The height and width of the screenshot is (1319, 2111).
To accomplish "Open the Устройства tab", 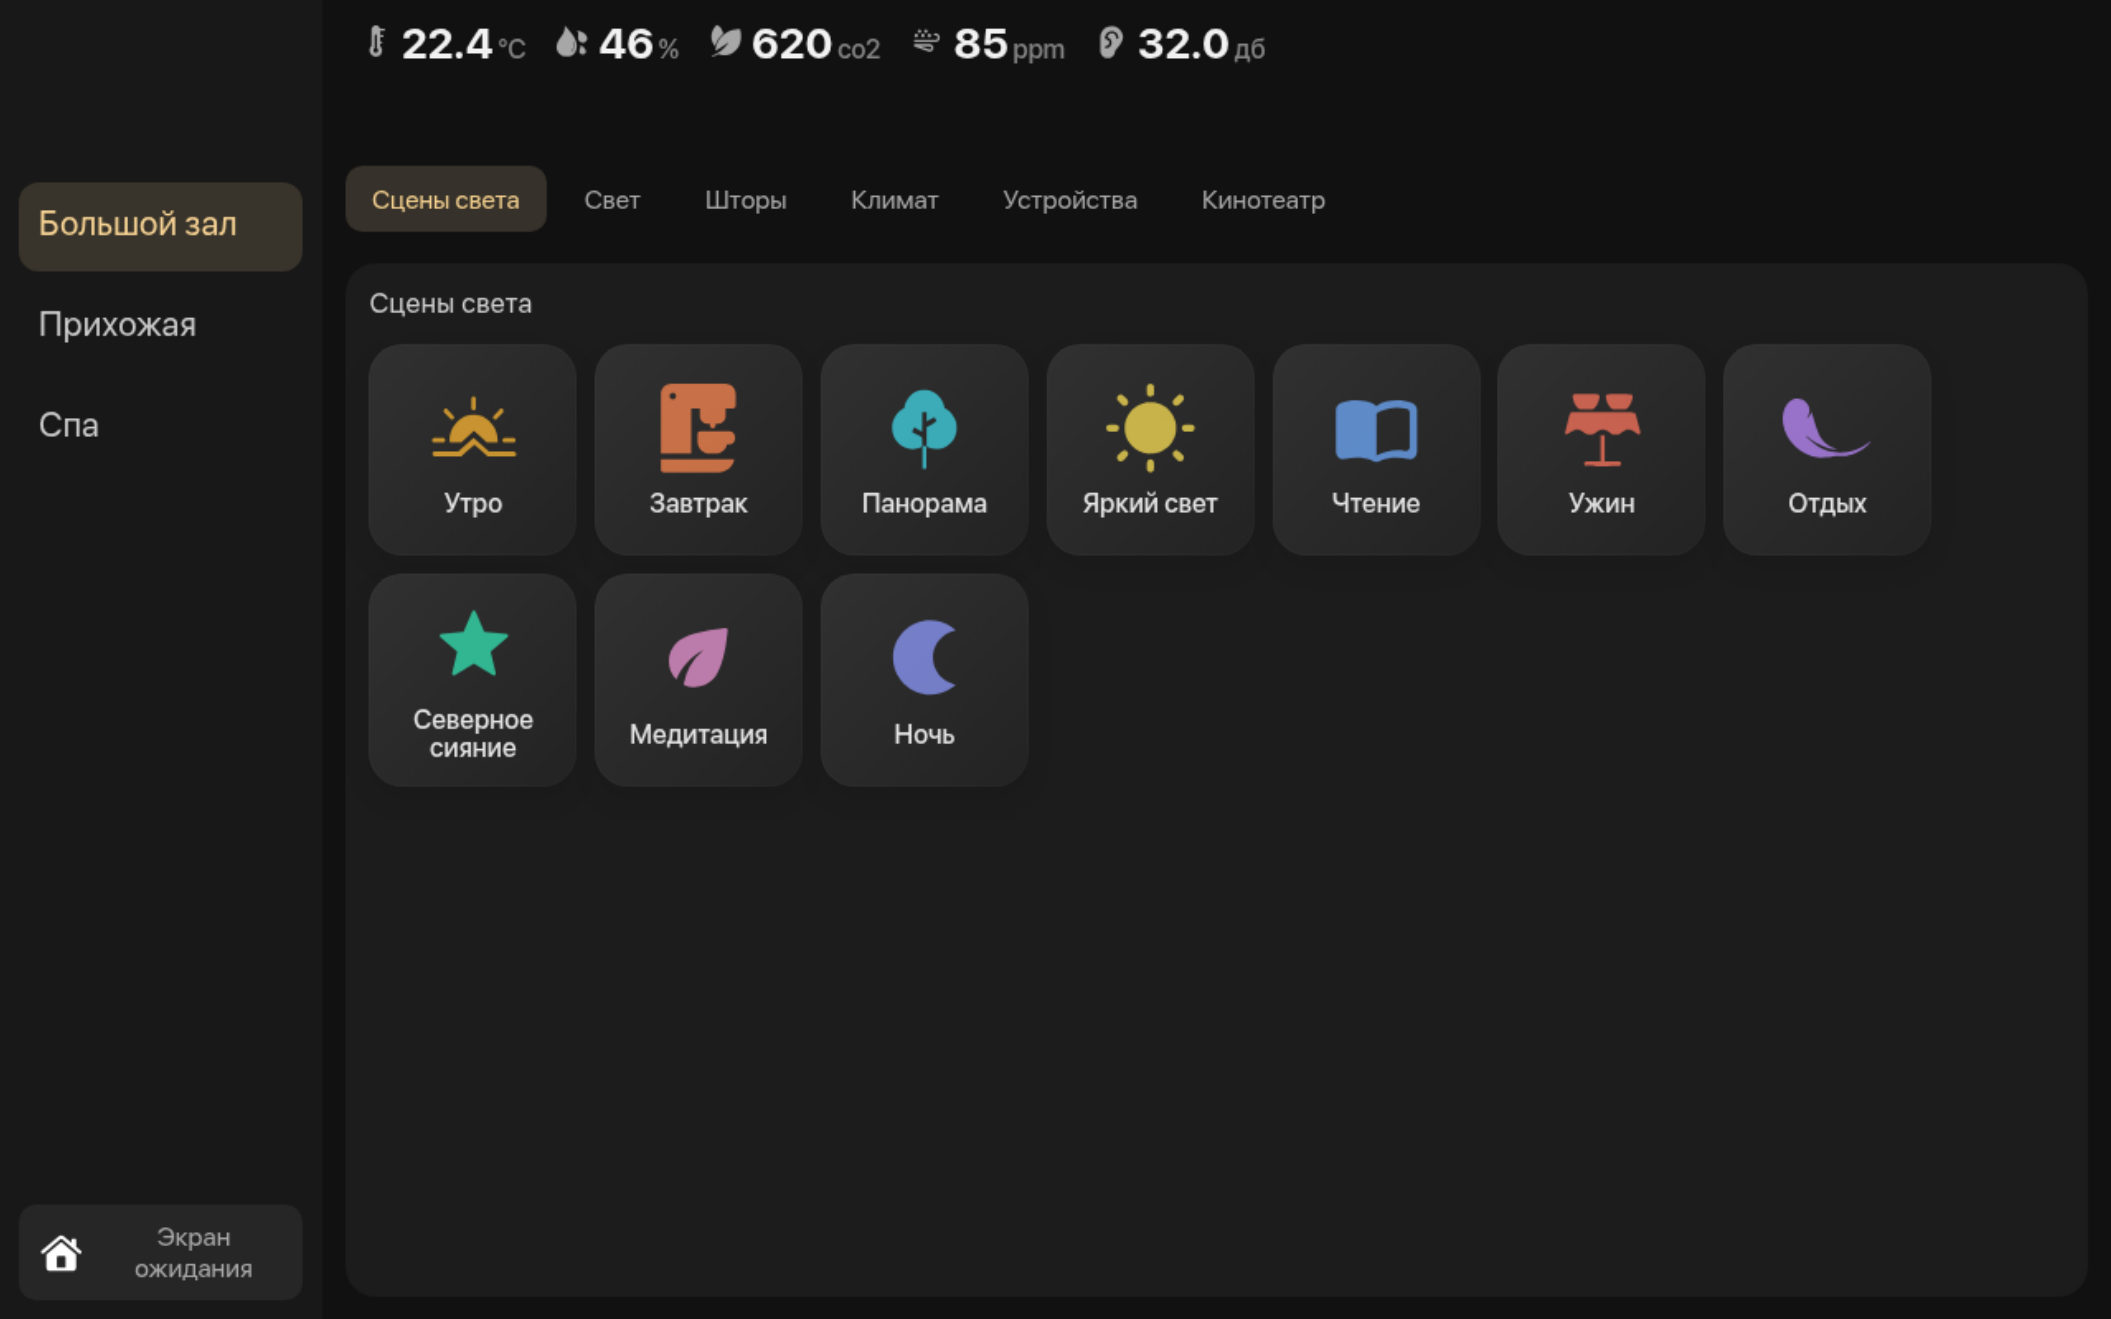I will coord(1070,199).
